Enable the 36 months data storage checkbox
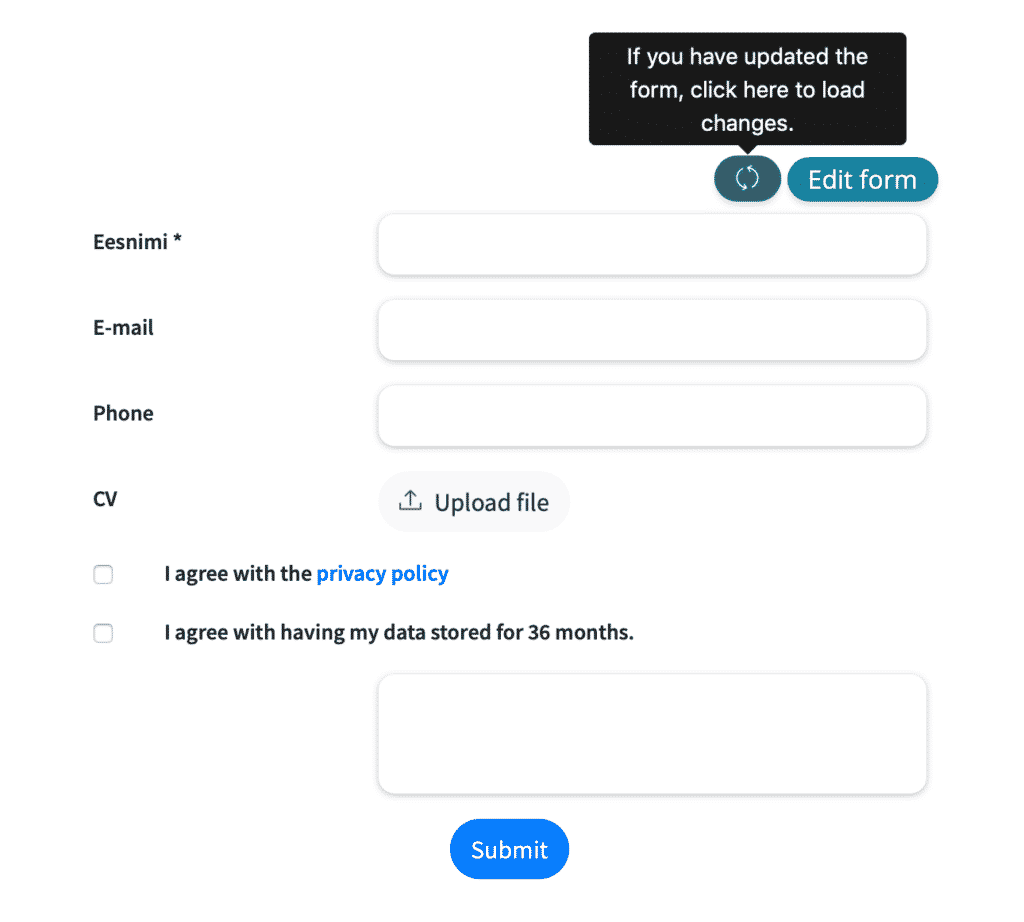1024x922 pixels. click(x=103, y=633)
